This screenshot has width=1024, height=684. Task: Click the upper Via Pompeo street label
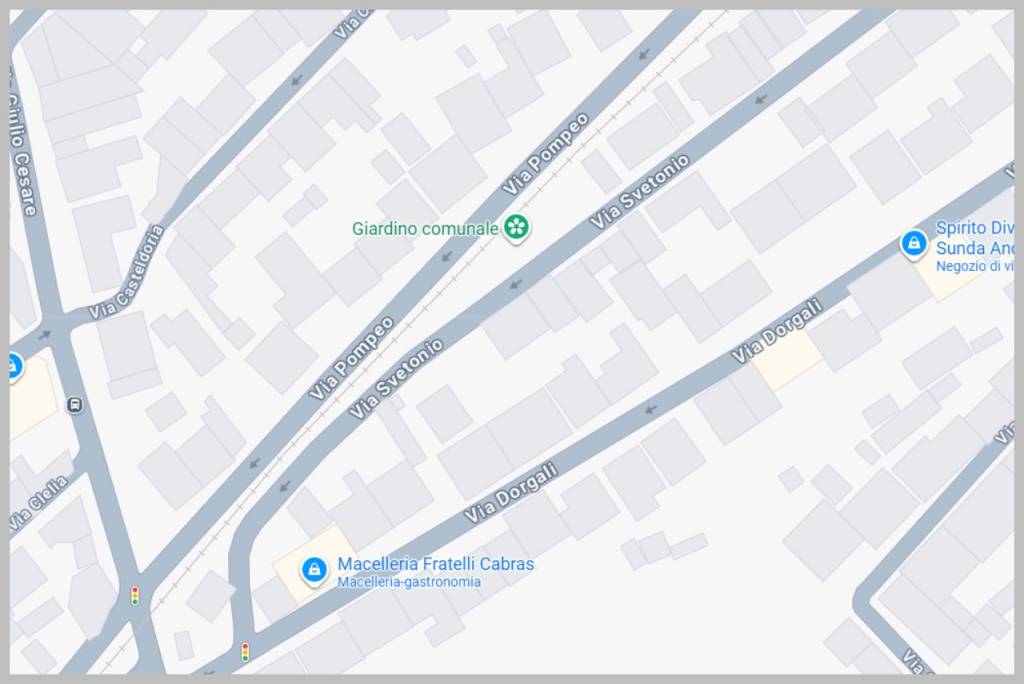[x=546, y=154]
